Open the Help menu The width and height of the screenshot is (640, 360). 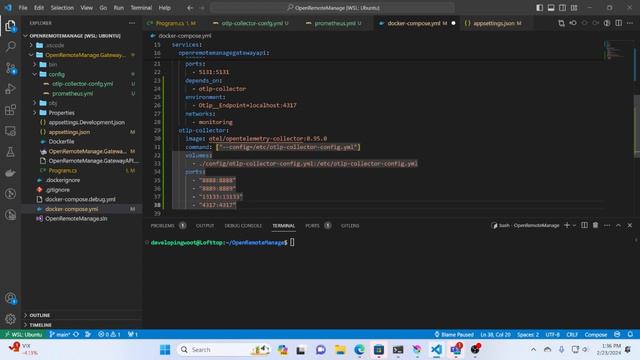tap(164, 8)
